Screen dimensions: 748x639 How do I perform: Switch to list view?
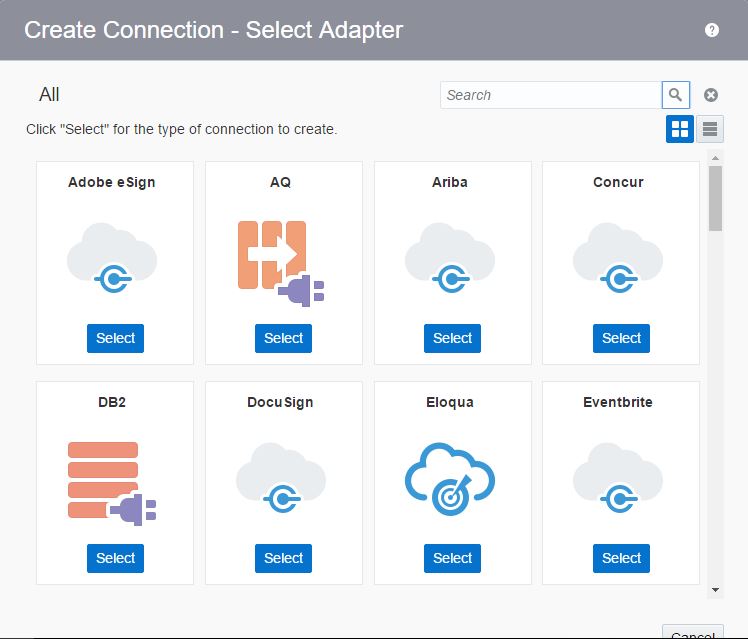click(x=710, y=129)
